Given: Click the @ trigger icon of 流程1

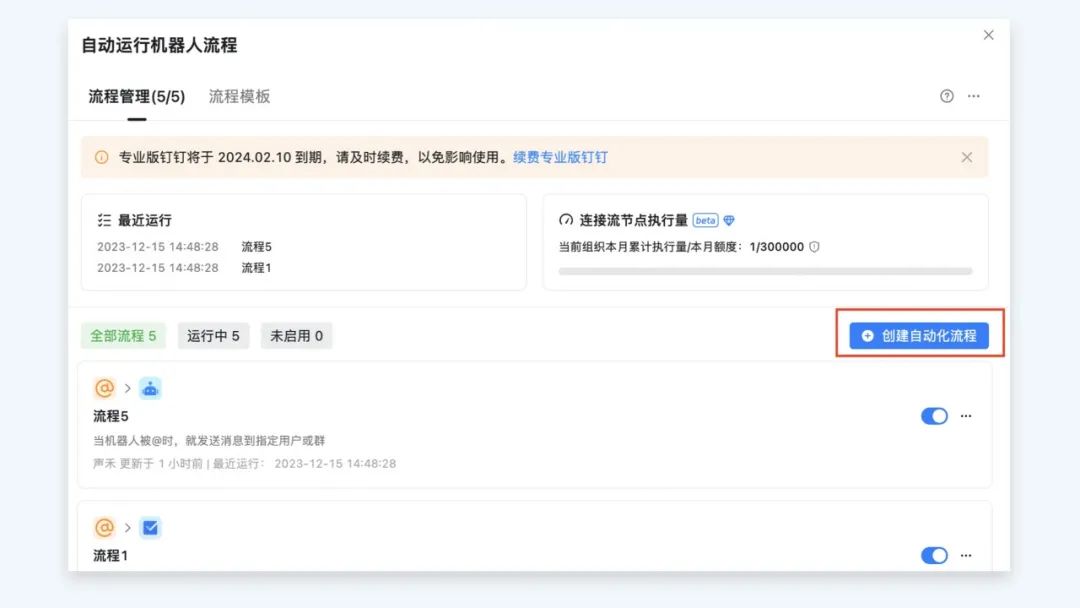Looking at the screenshot, I should point(104,528).
